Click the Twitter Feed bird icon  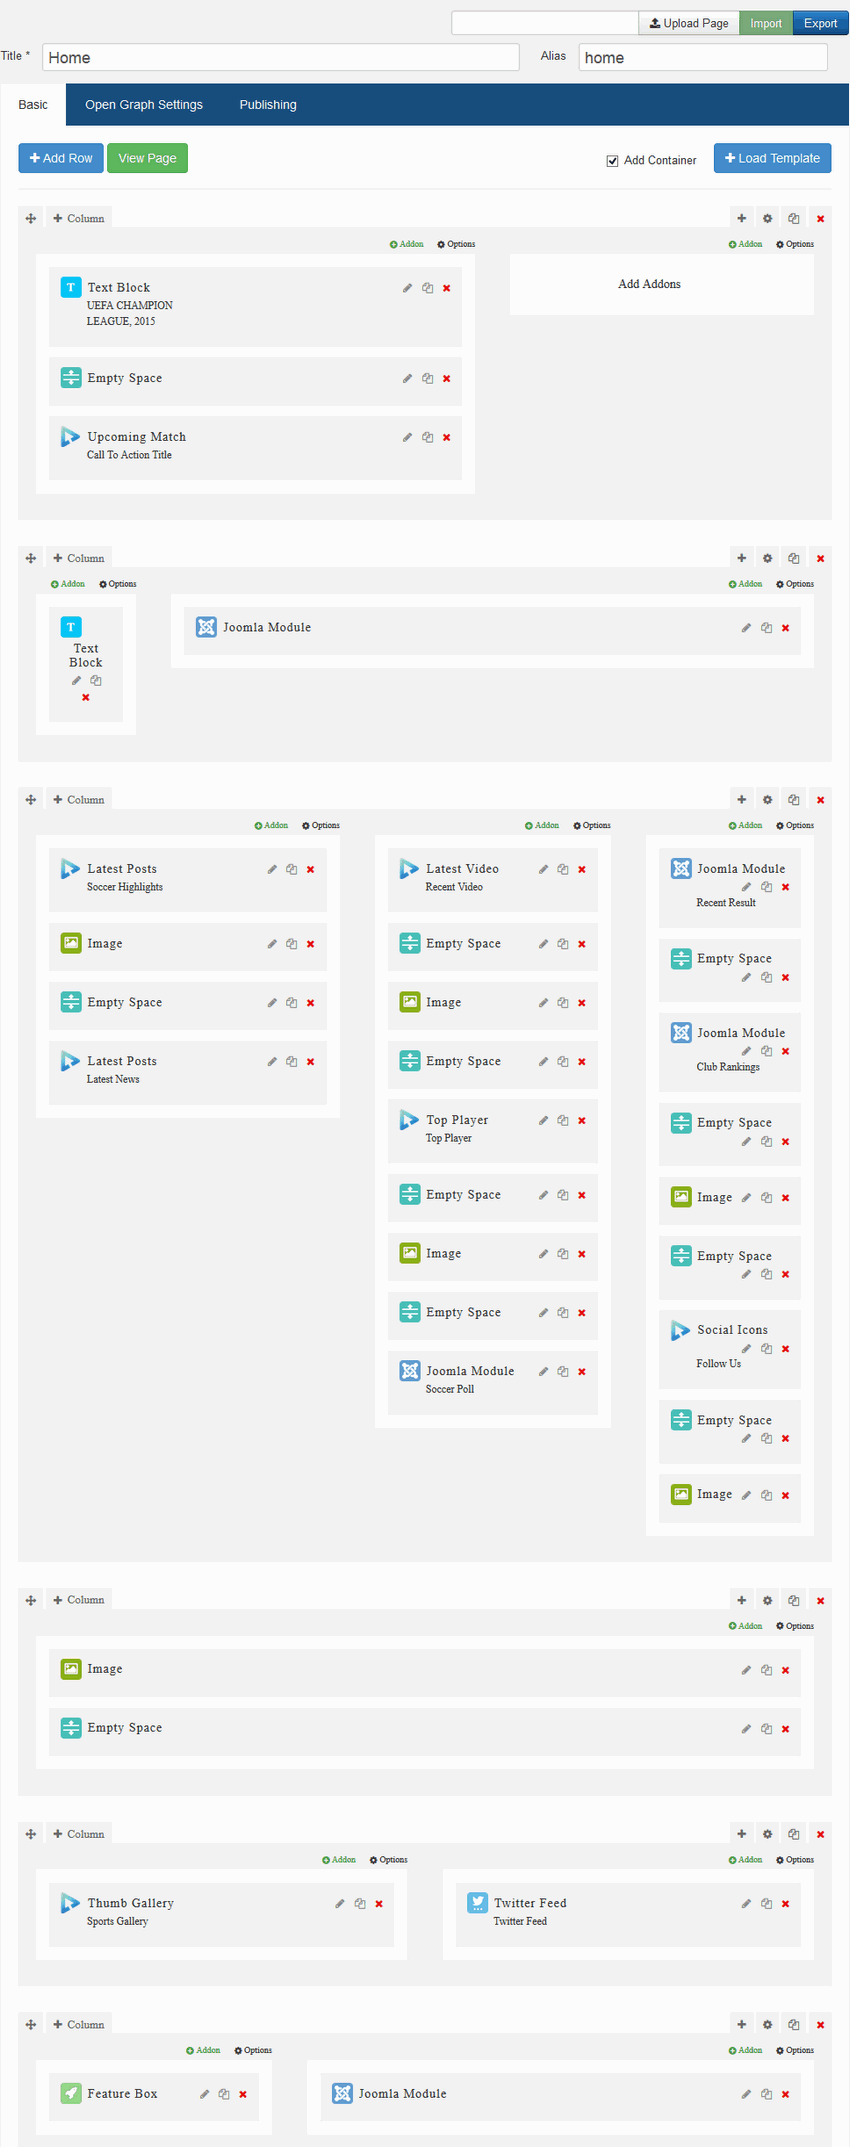pos(477,1903)
